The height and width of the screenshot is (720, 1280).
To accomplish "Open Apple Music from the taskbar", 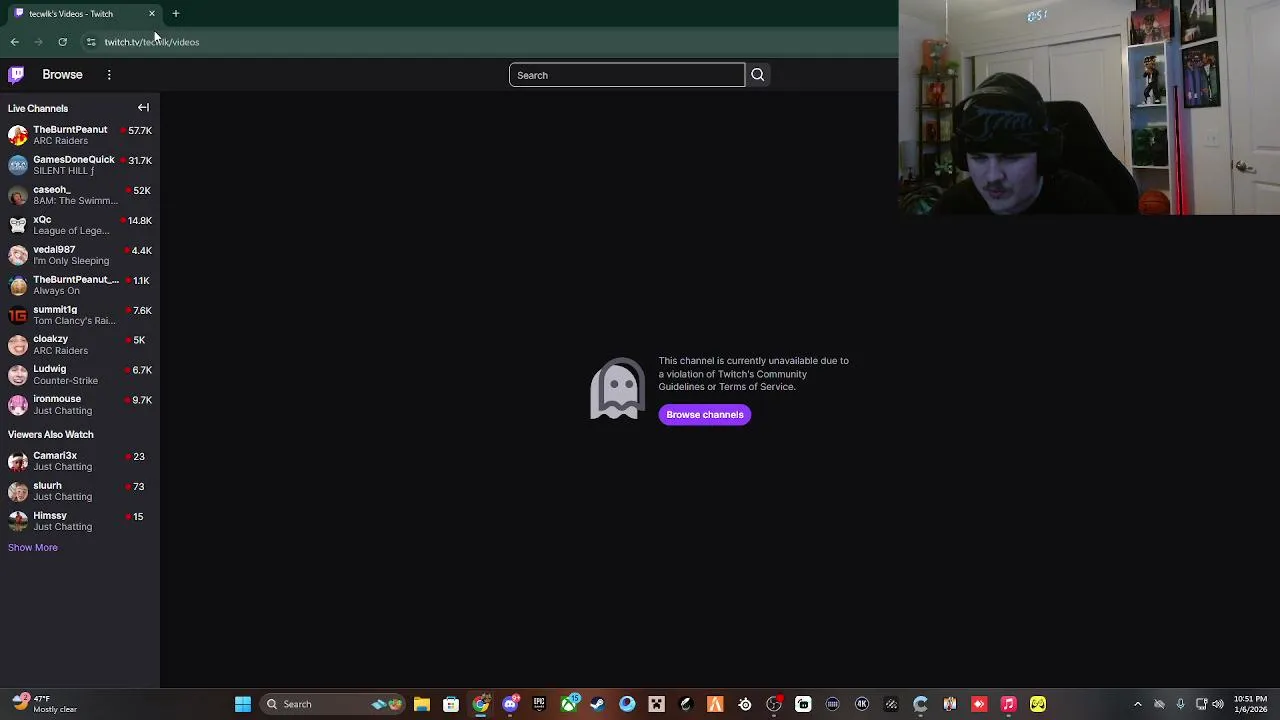I will 1008,704.
